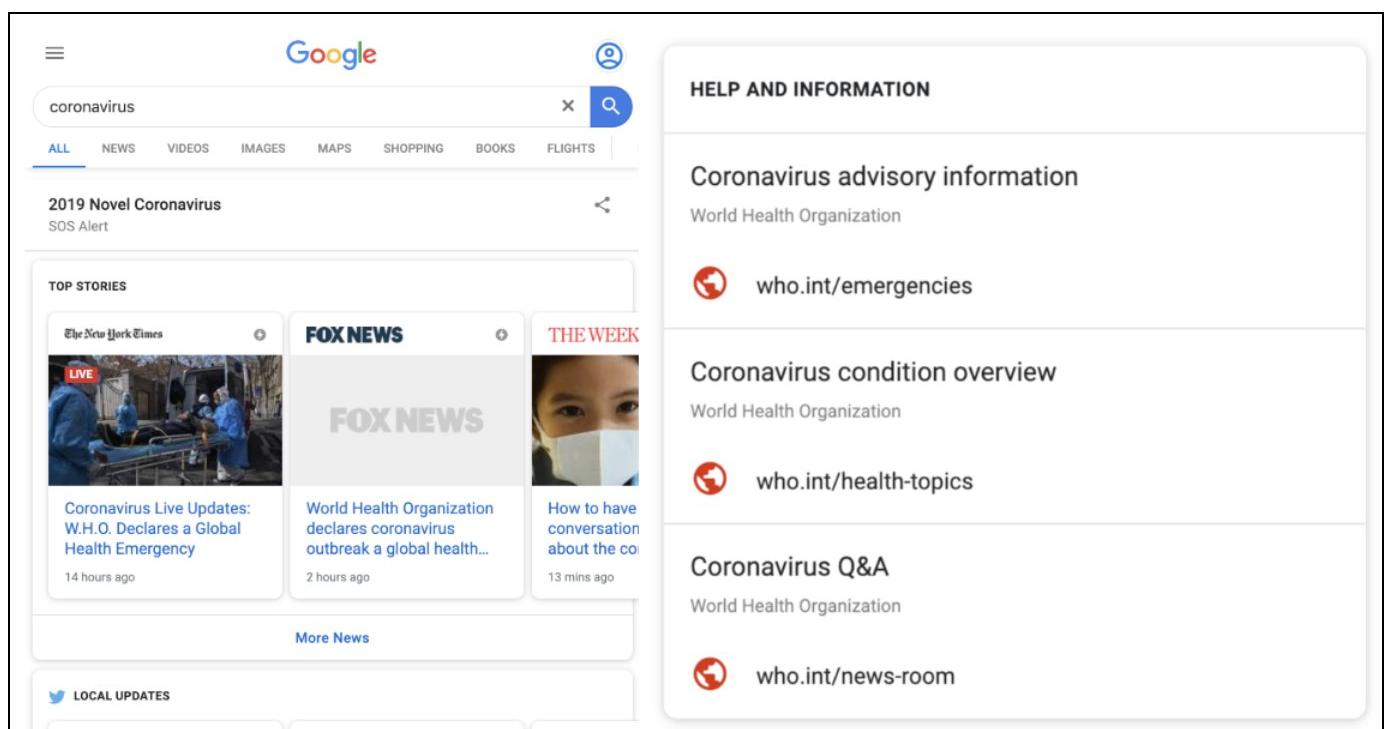Click the globe icon next to who.int/emergencies

(x=709, y=285)
